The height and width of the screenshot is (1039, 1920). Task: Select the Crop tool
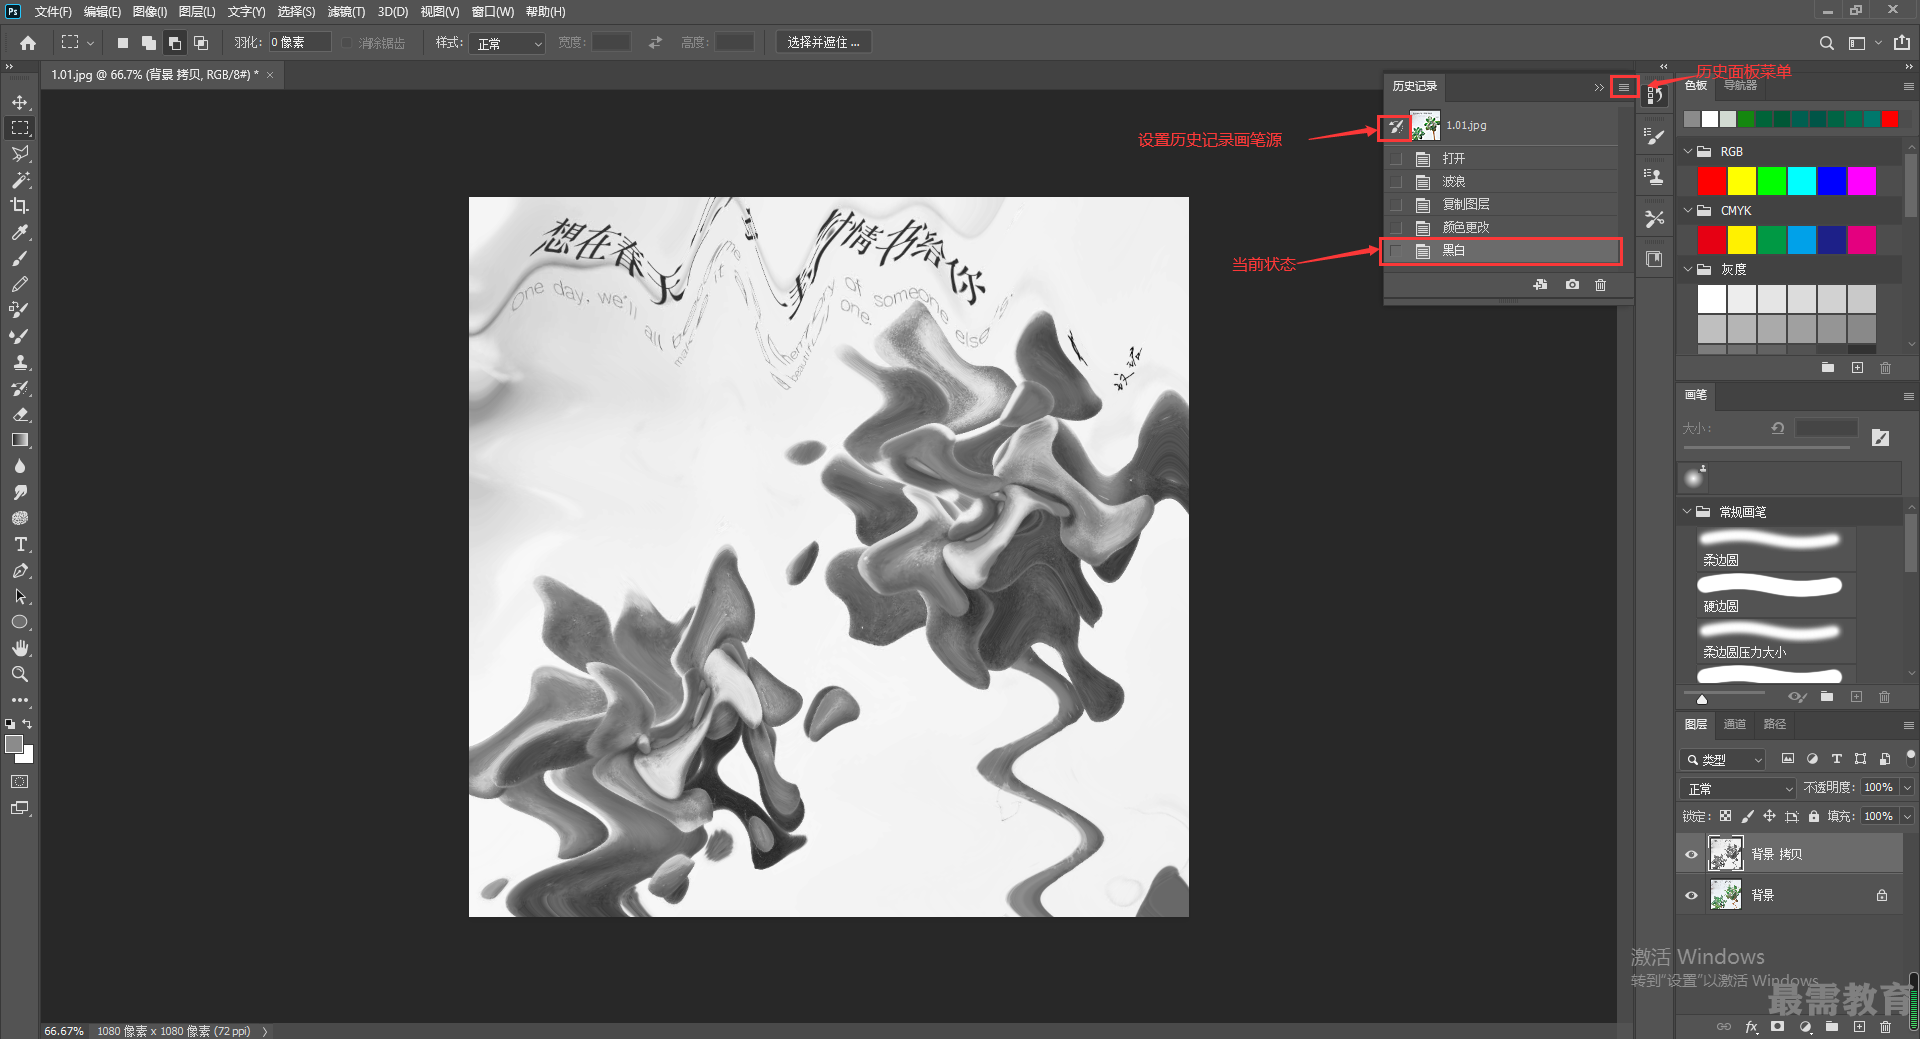20,206
